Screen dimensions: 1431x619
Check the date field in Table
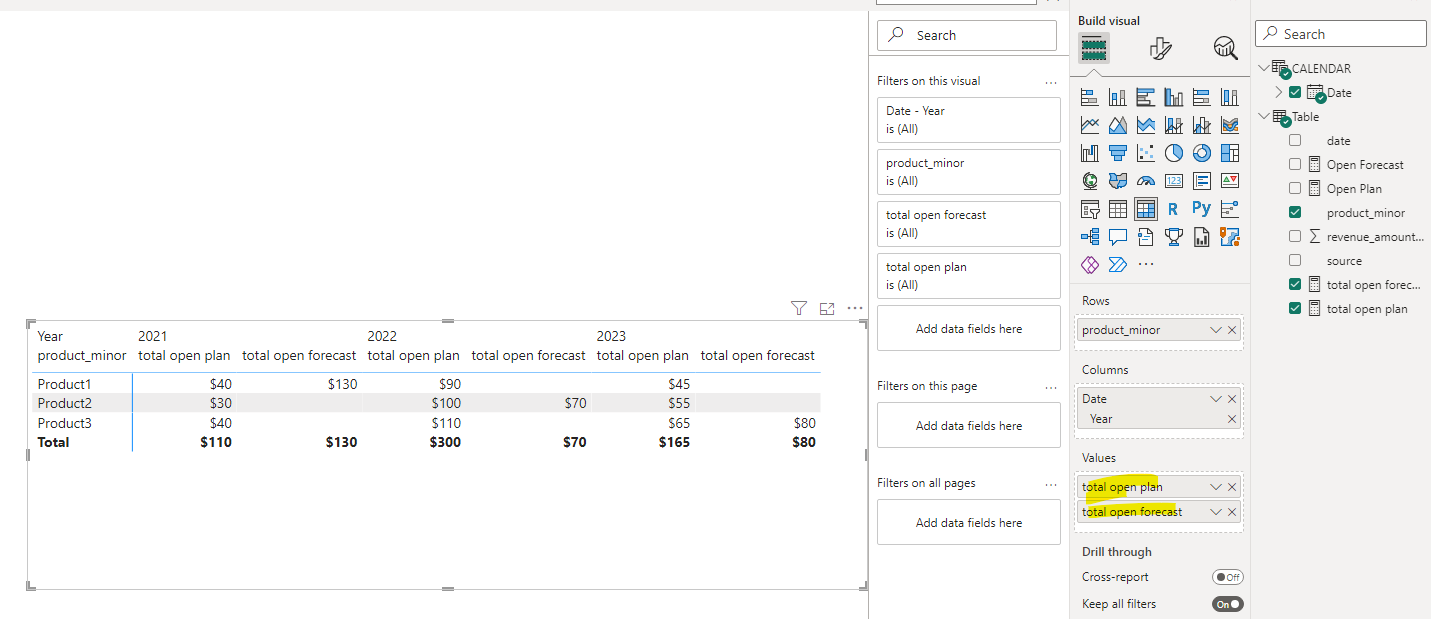(1295, 140)
